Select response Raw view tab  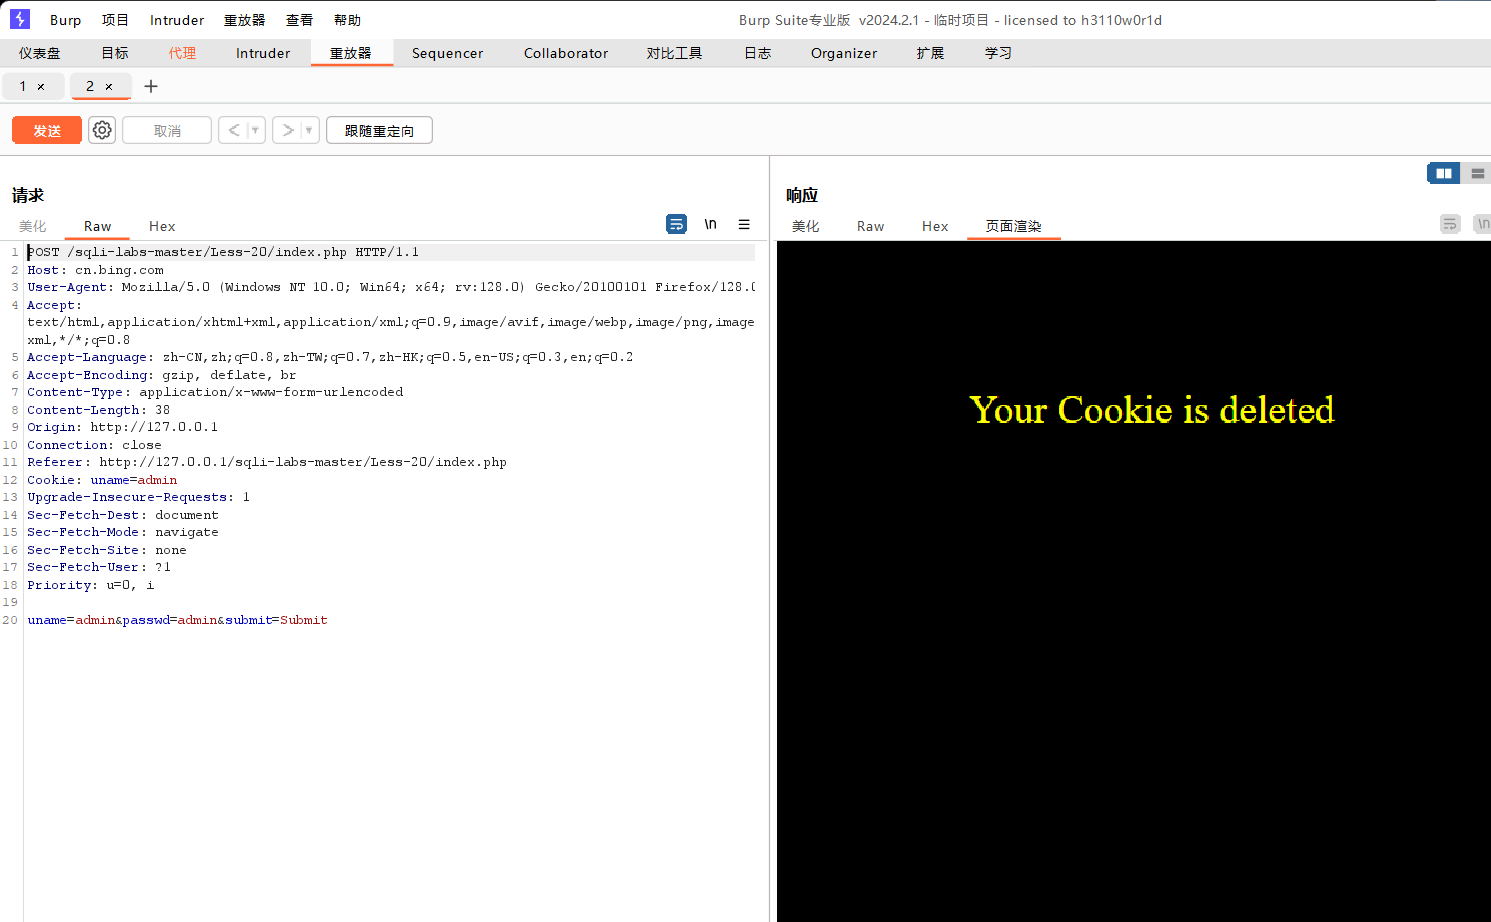tap(871, 226)
